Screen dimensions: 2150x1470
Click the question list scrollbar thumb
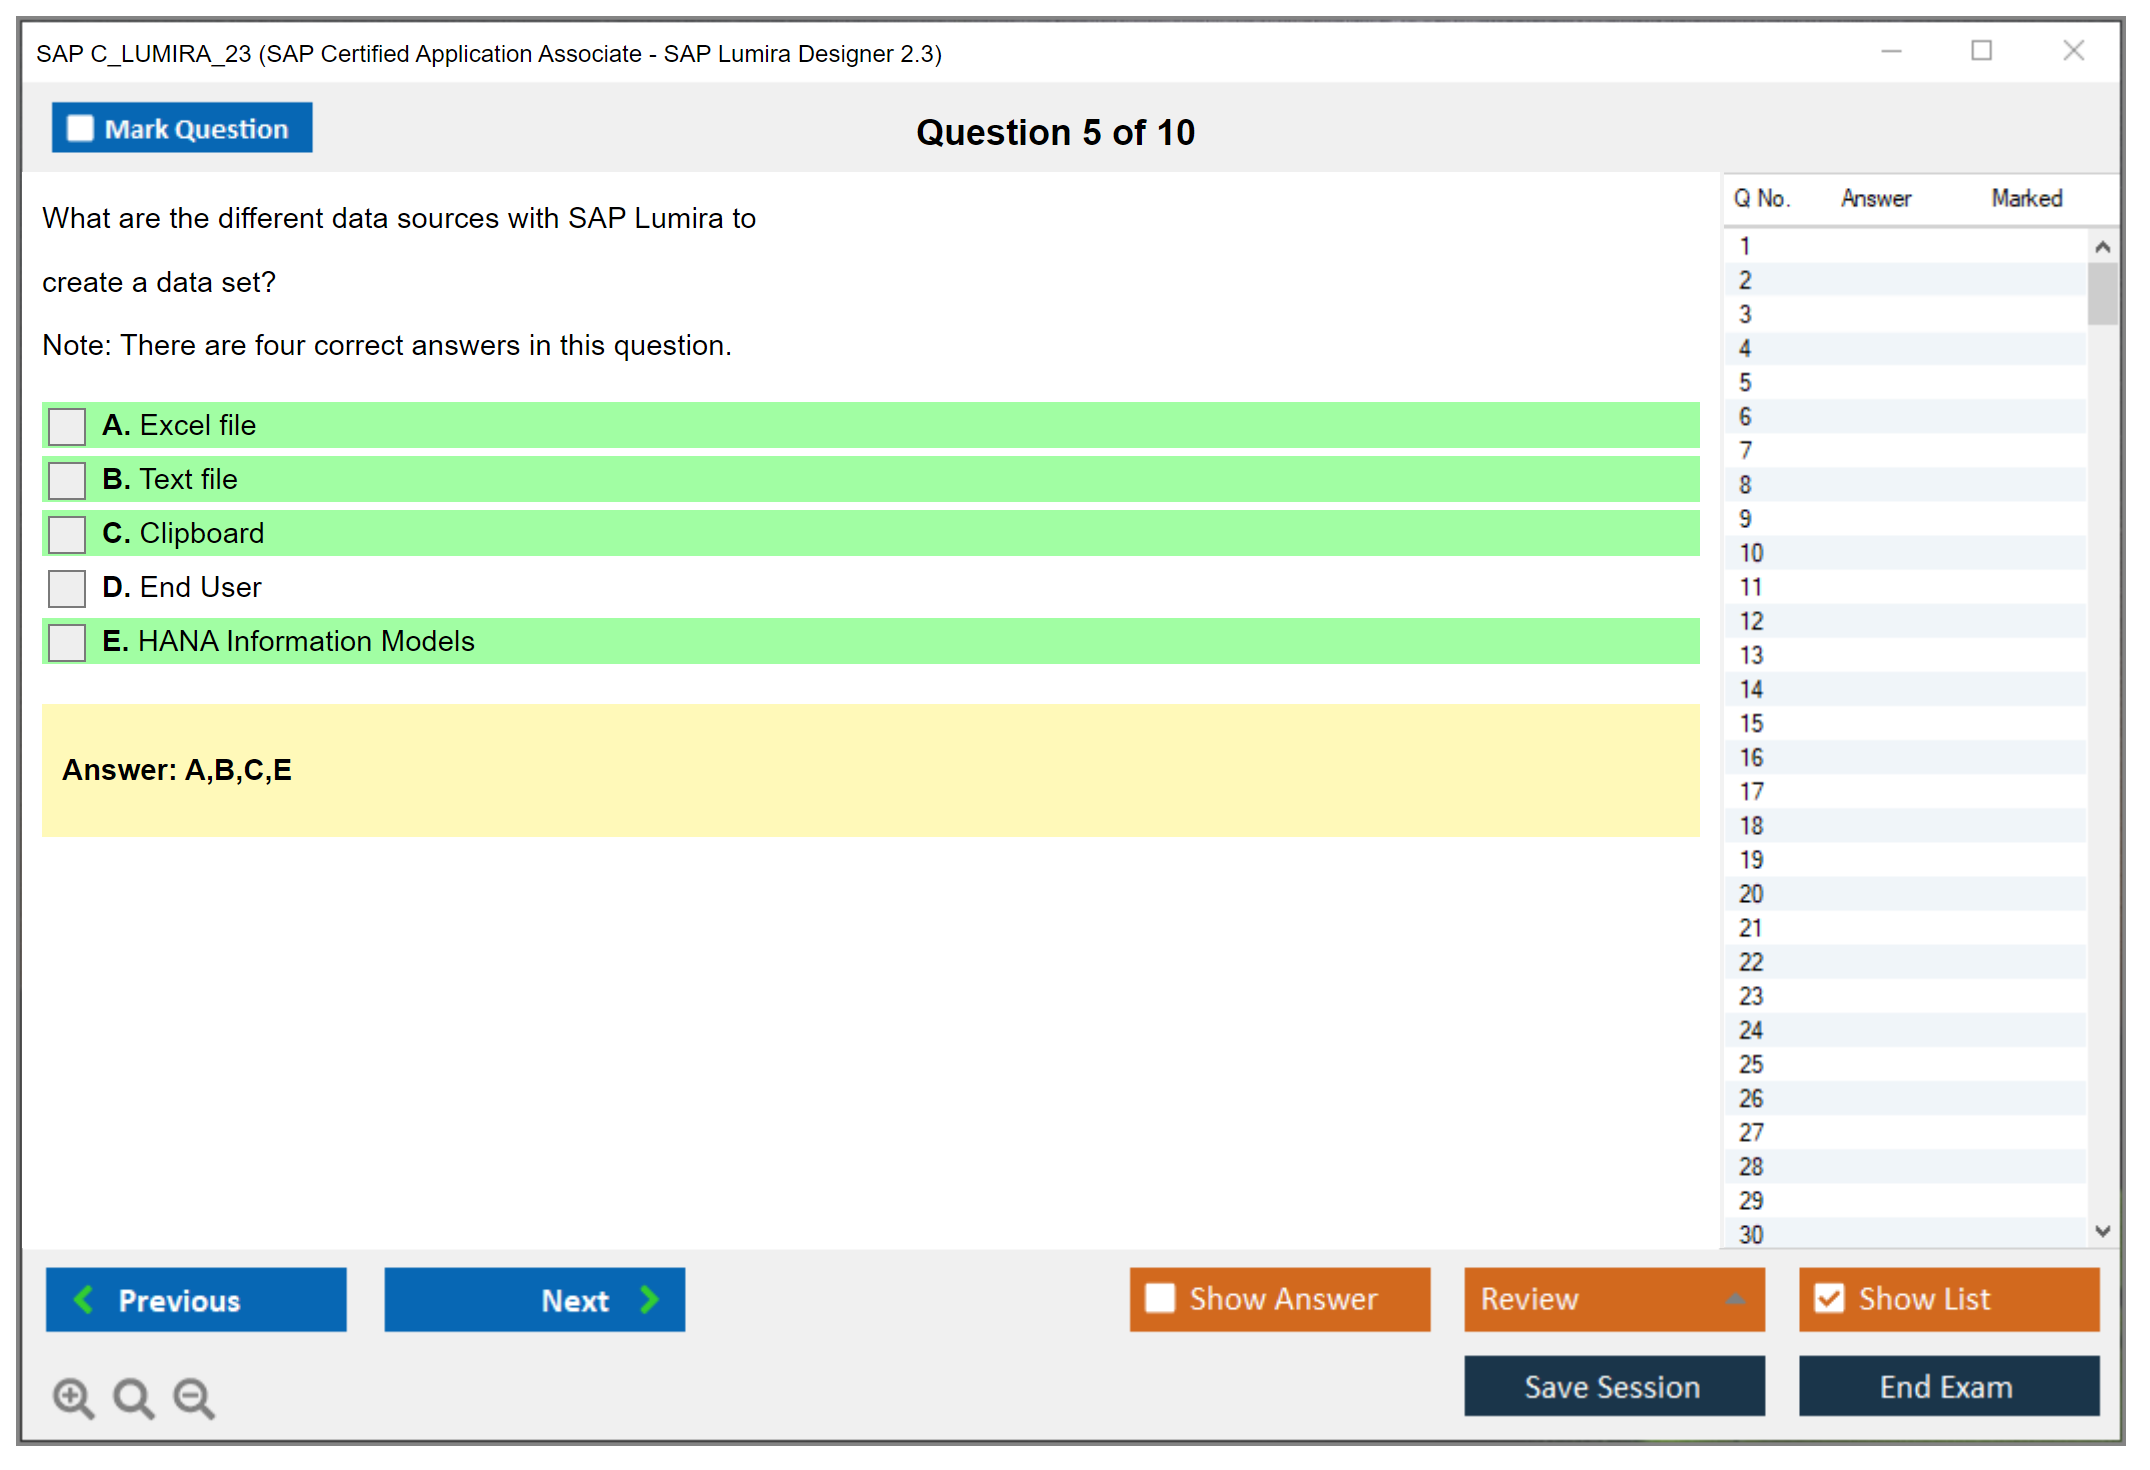click(2102, 293)
